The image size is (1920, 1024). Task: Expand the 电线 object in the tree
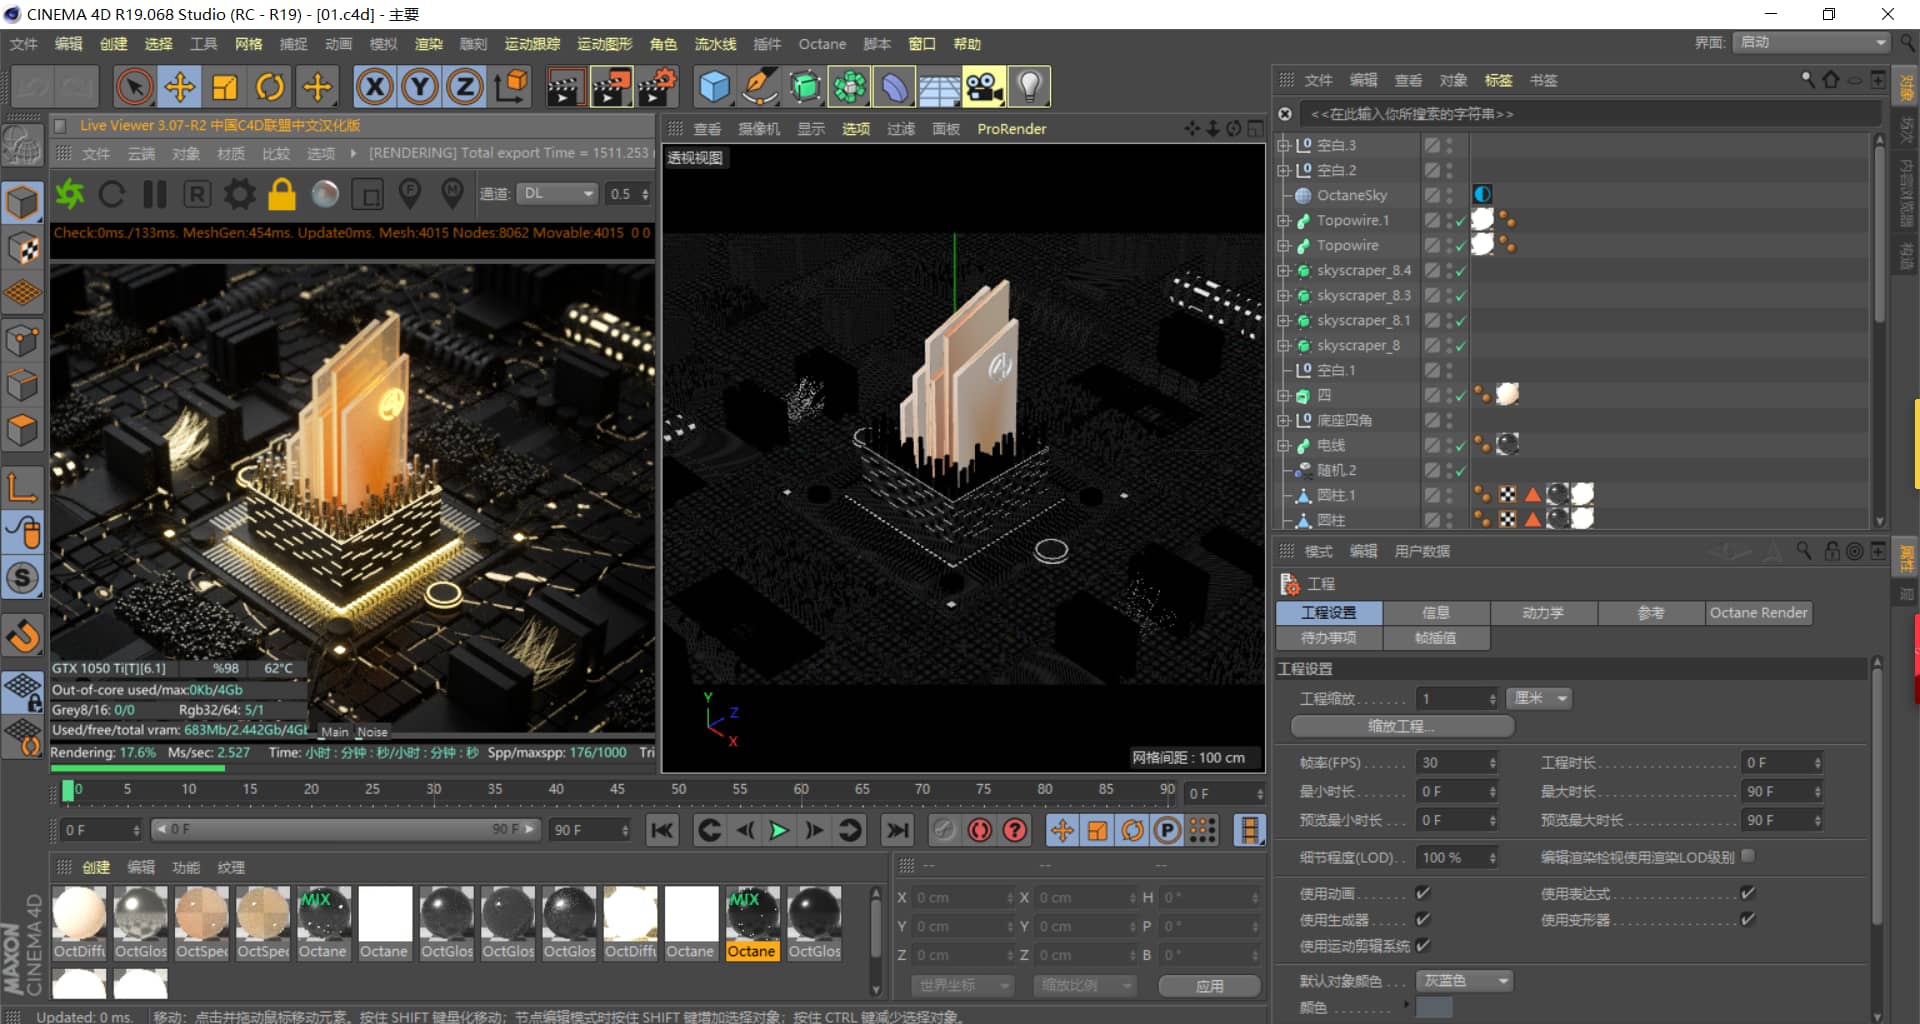1284,445
